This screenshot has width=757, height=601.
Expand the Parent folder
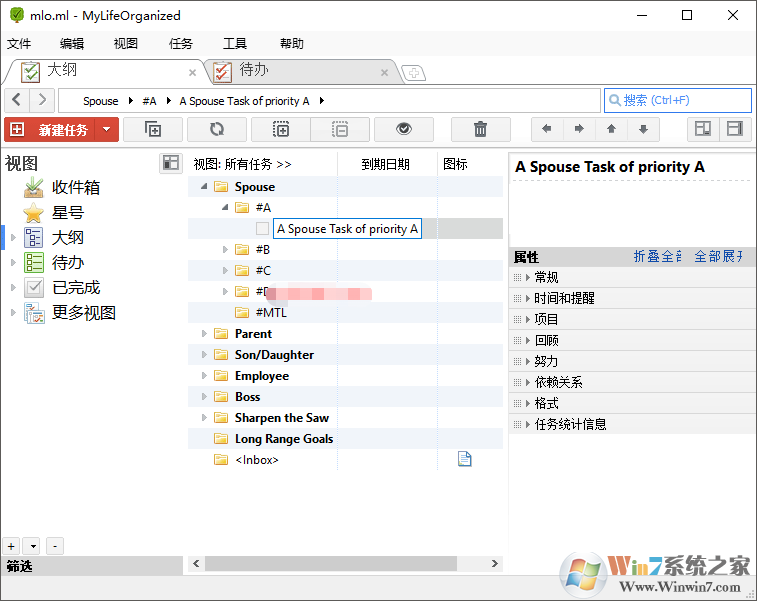(204, 334)
